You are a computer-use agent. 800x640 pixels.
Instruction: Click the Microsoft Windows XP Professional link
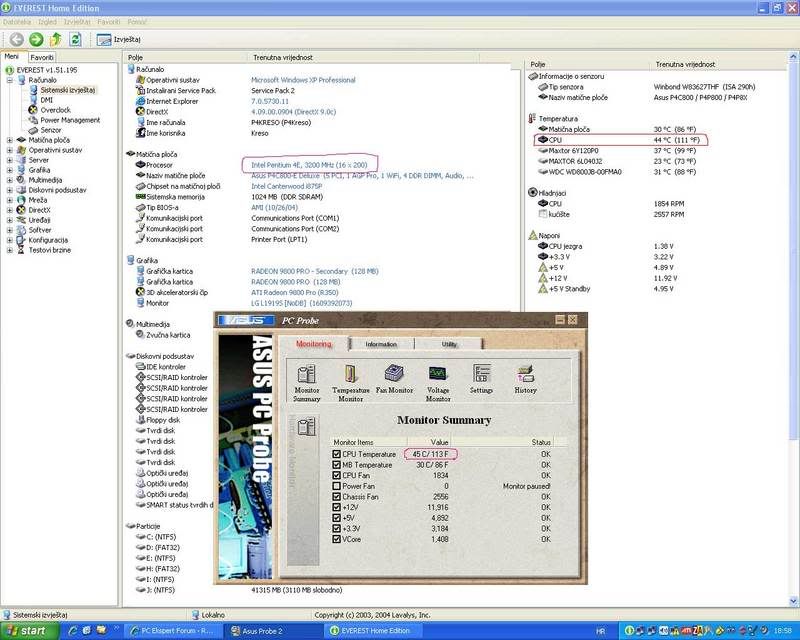coord(303,80)
